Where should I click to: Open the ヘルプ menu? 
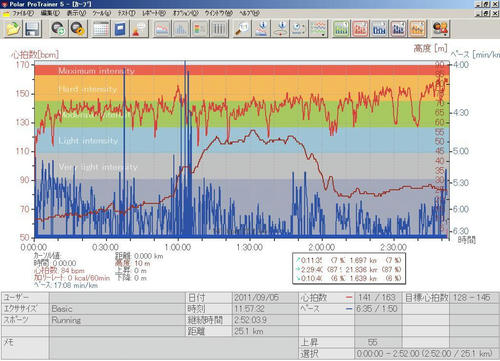249,13
